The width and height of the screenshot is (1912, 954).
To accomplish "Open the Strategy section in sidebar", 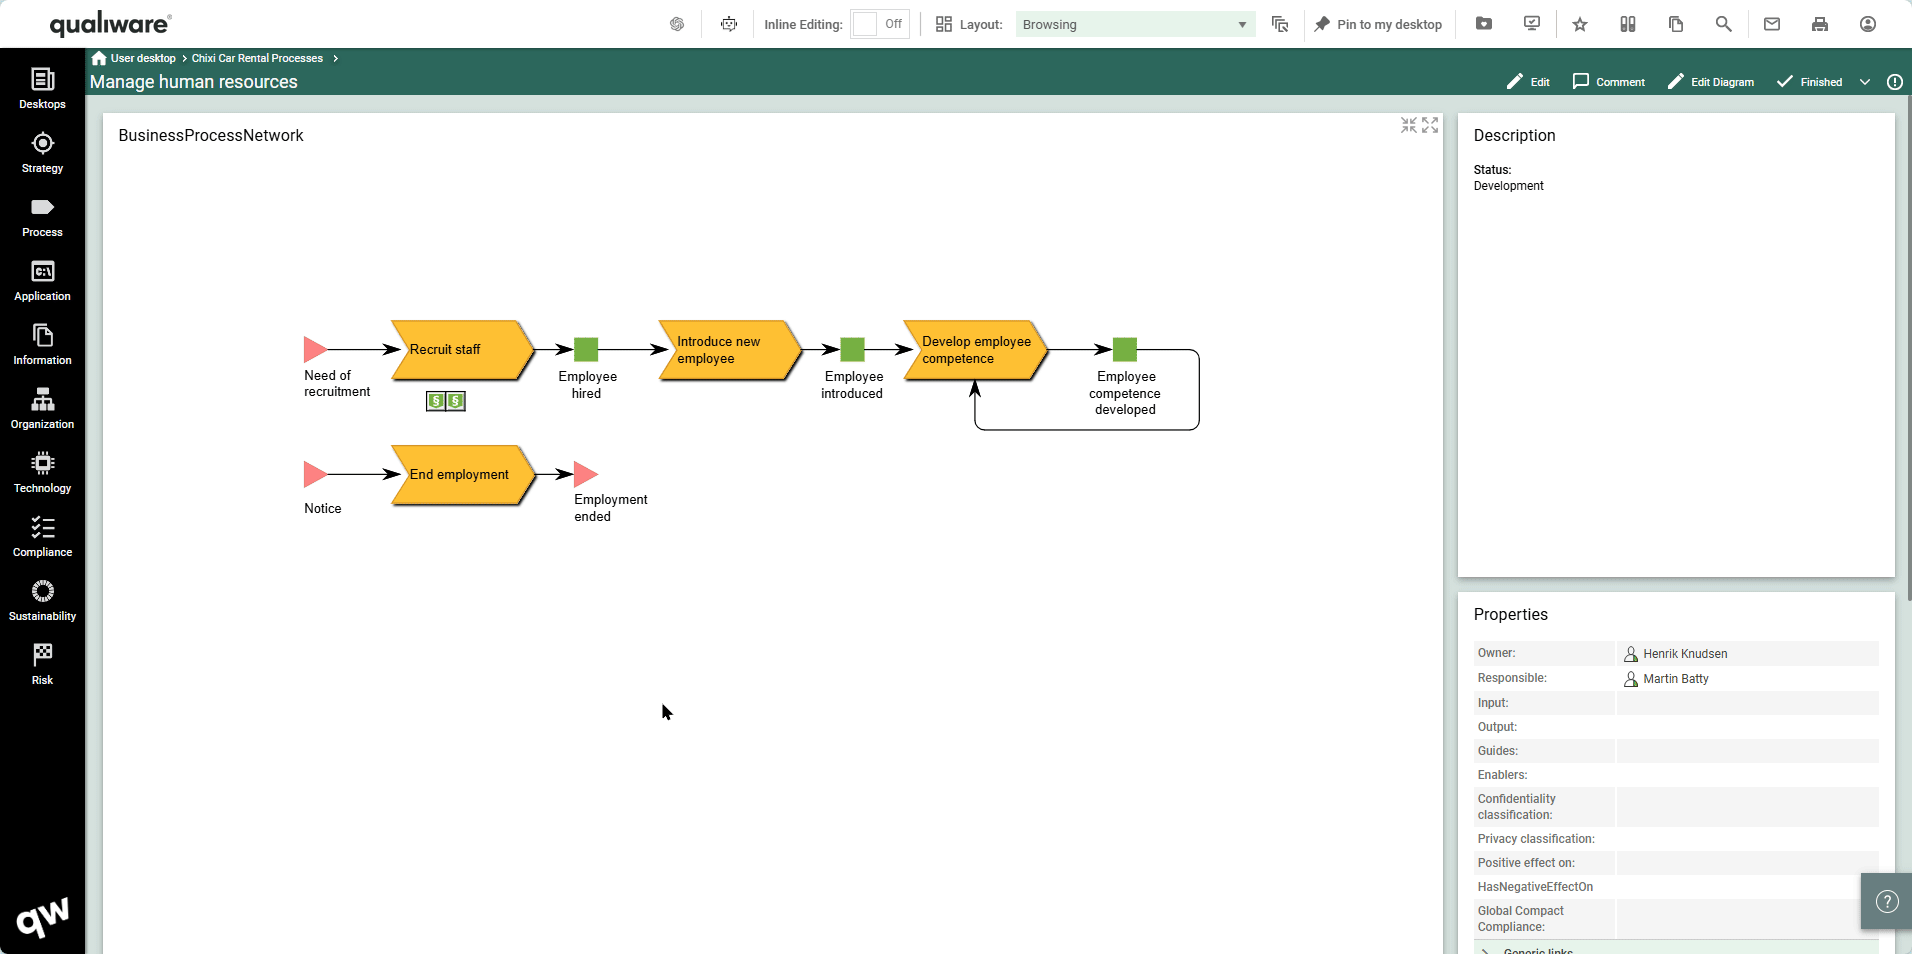I will pyautogui.click(x=42, y=153).
